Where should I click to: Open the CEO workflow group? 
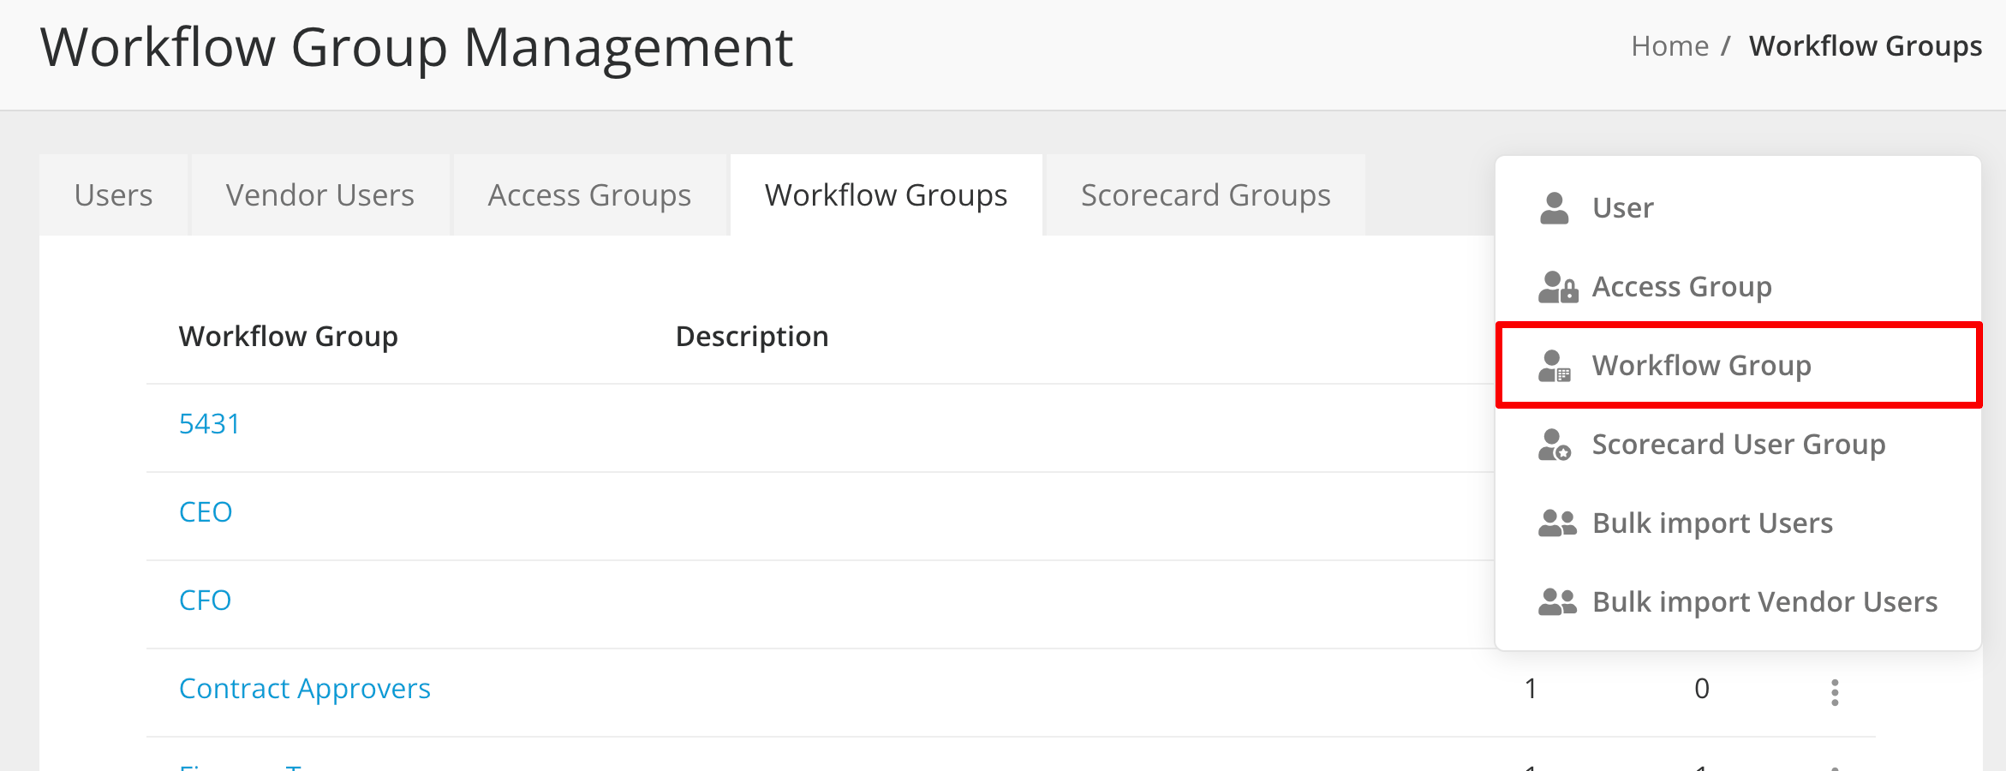click(206, 511)
